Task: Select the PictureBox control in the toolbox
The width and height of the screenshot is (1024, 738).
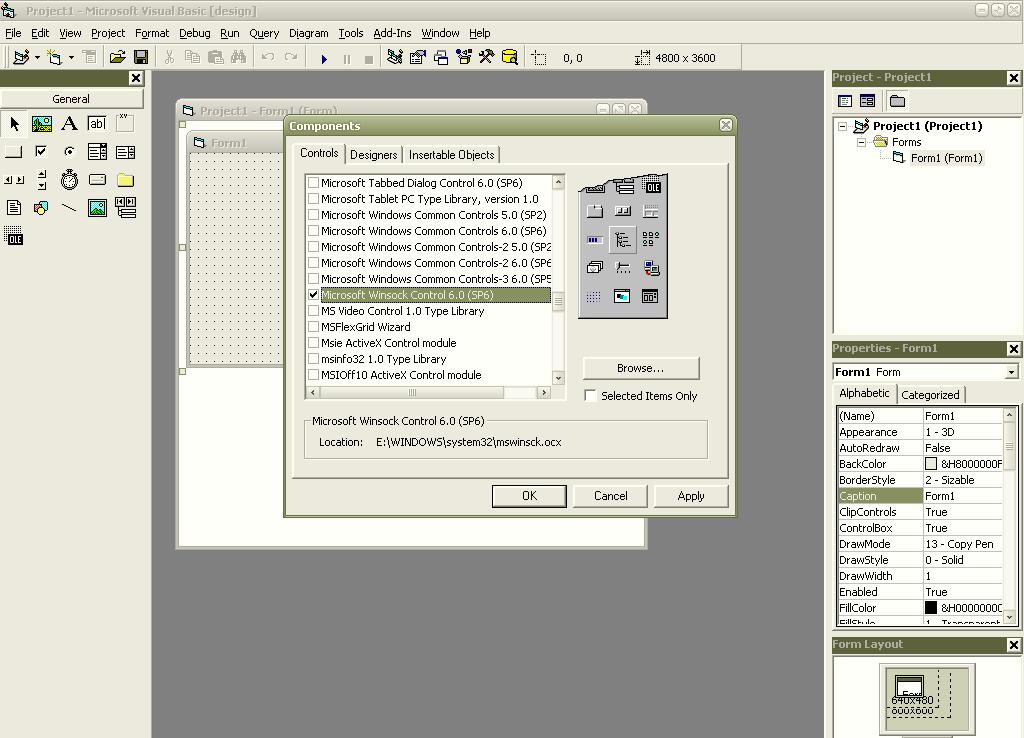Action: tap(42, 123)
